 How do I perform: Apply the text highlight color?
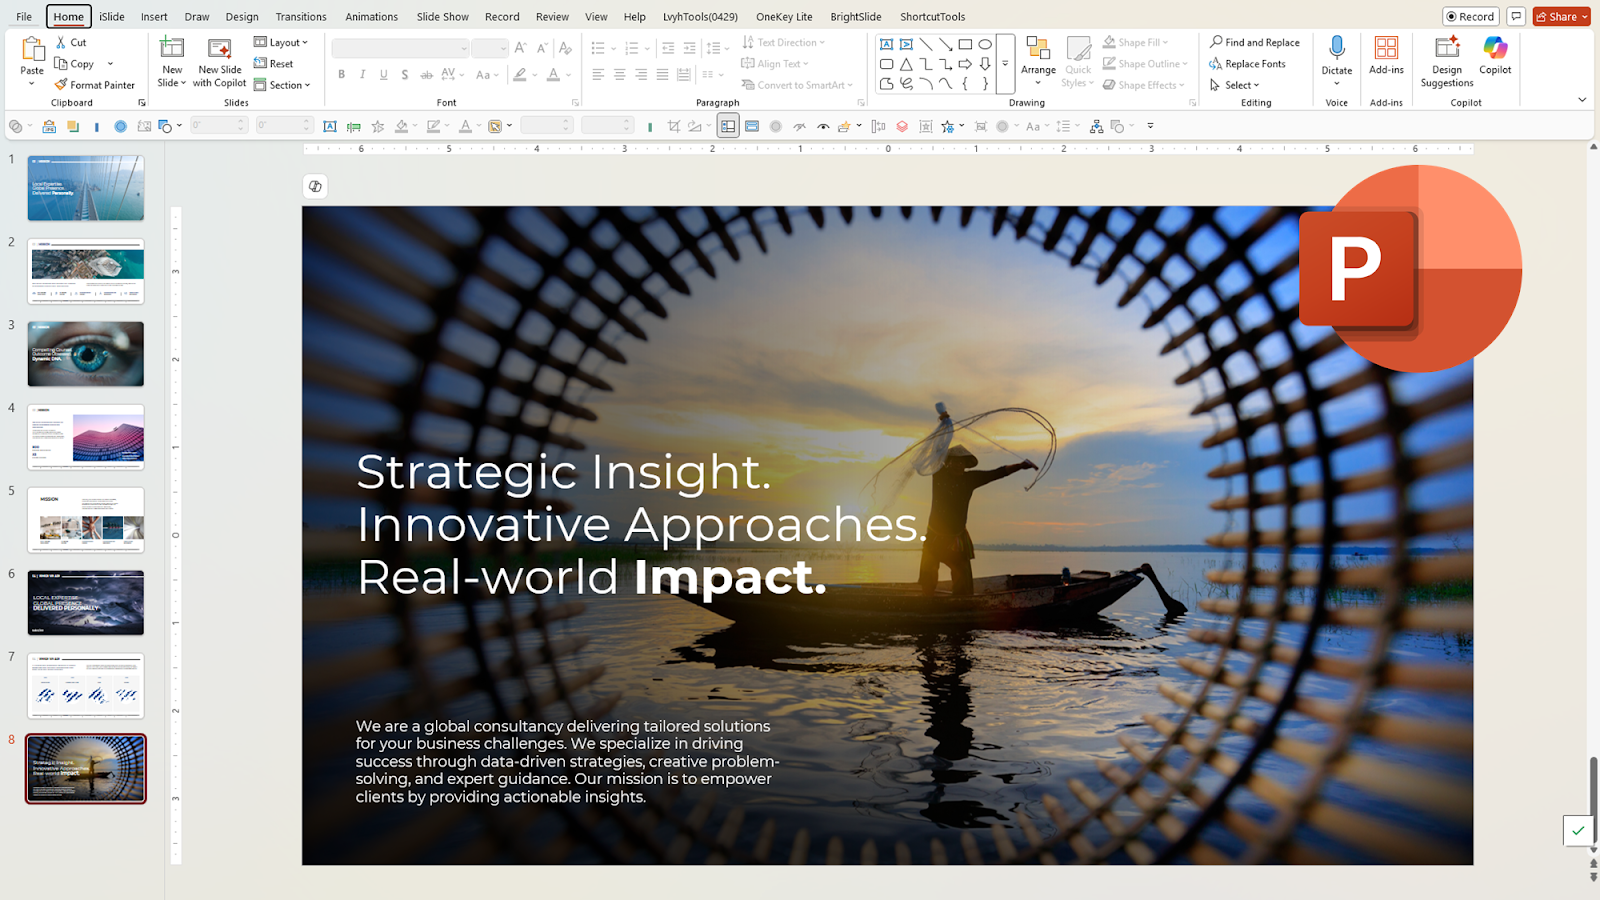tap(519, 74)
